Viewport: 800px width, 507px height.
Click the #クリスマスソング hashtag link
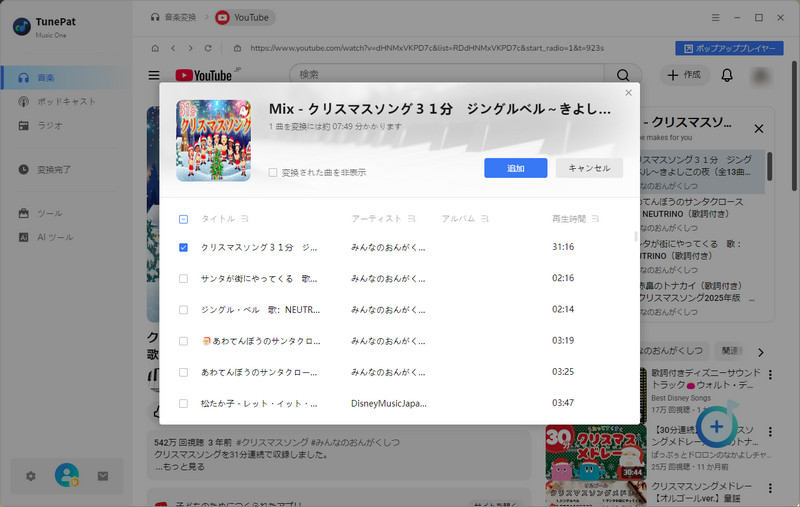tap(272, 442)
